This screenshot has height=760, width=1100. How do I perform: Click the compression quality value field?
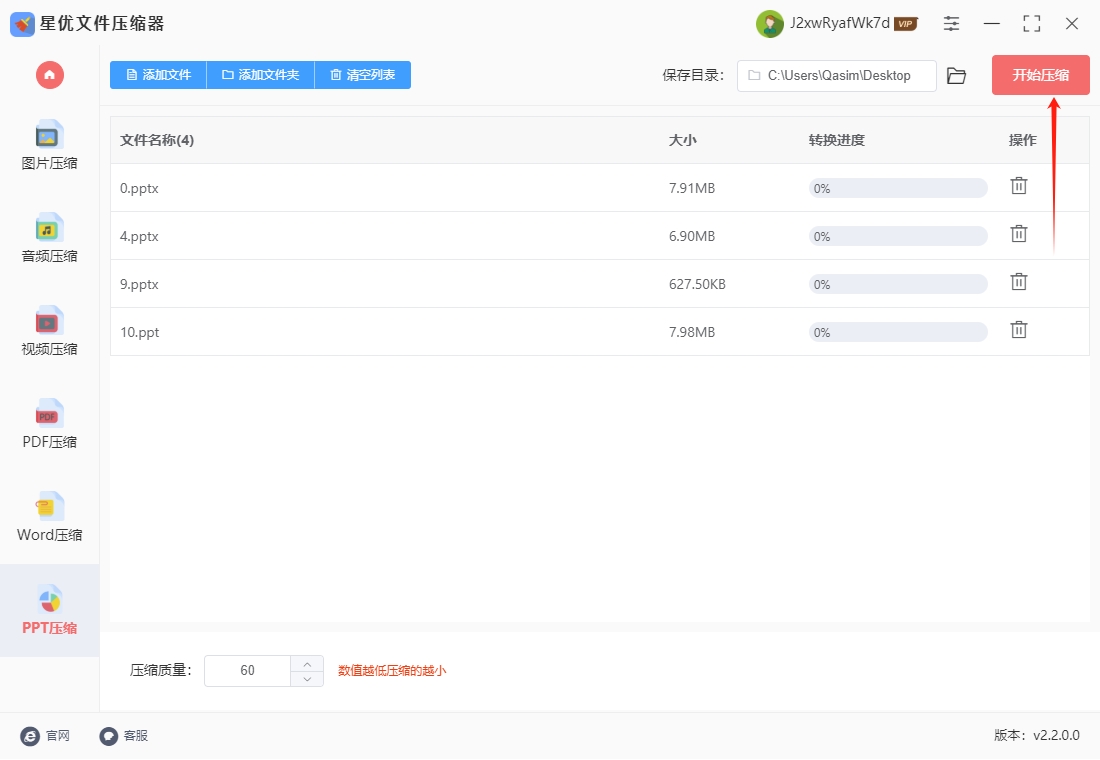(247, 671)
